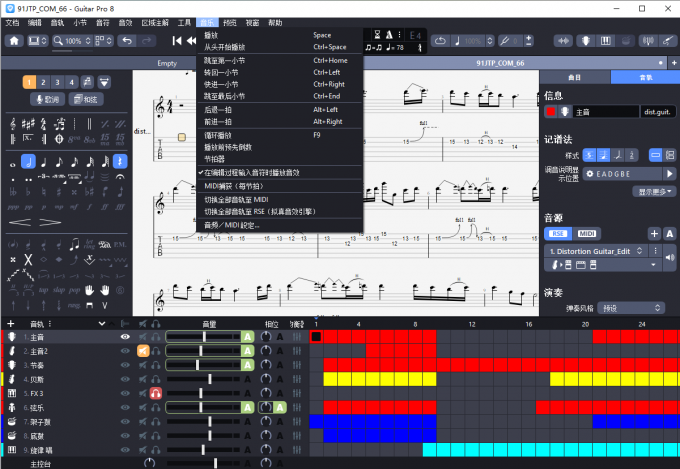Add a new track with the plus icon

[11, 324]
